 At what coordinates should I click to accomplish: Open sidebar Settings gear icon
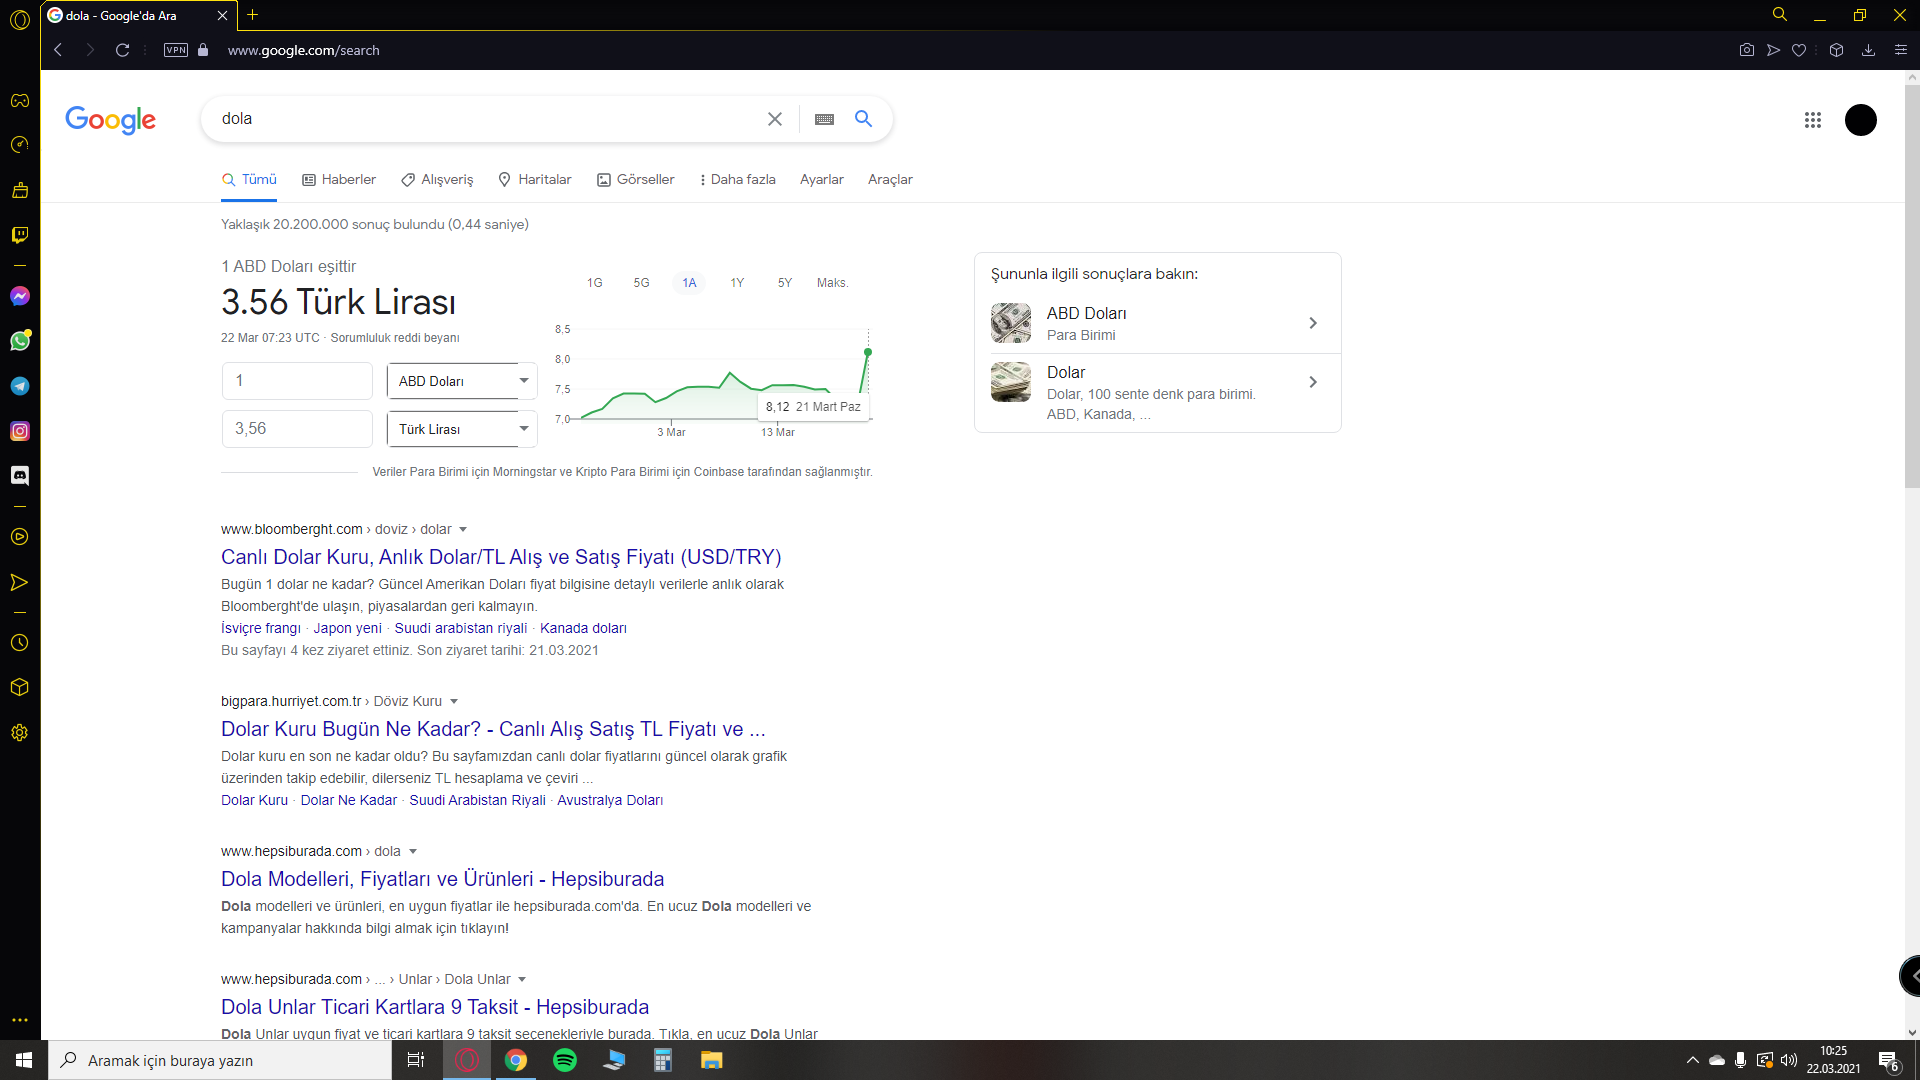pos(20,733)
